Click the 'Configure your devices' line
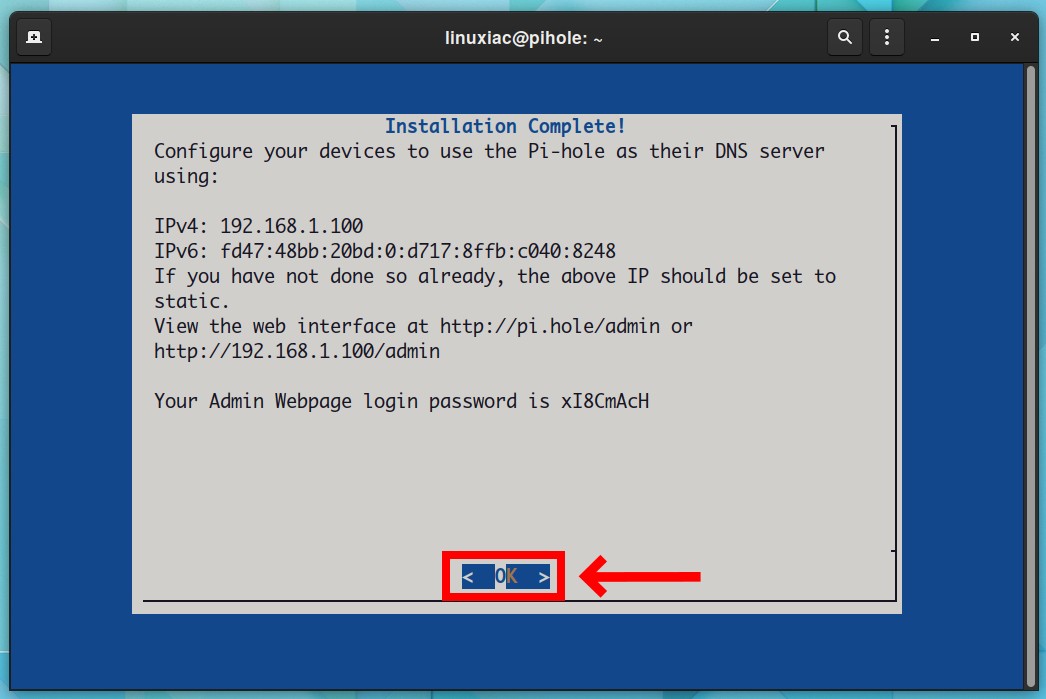The image size is (1046, 699). click(489, 151)
